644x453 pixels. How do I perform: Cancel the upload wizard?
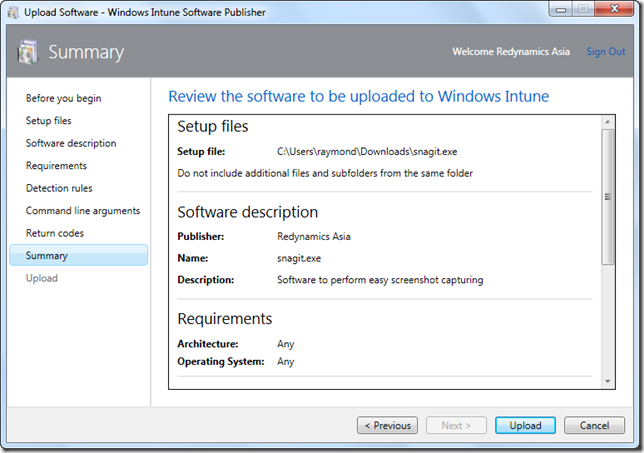coord(594,425)
